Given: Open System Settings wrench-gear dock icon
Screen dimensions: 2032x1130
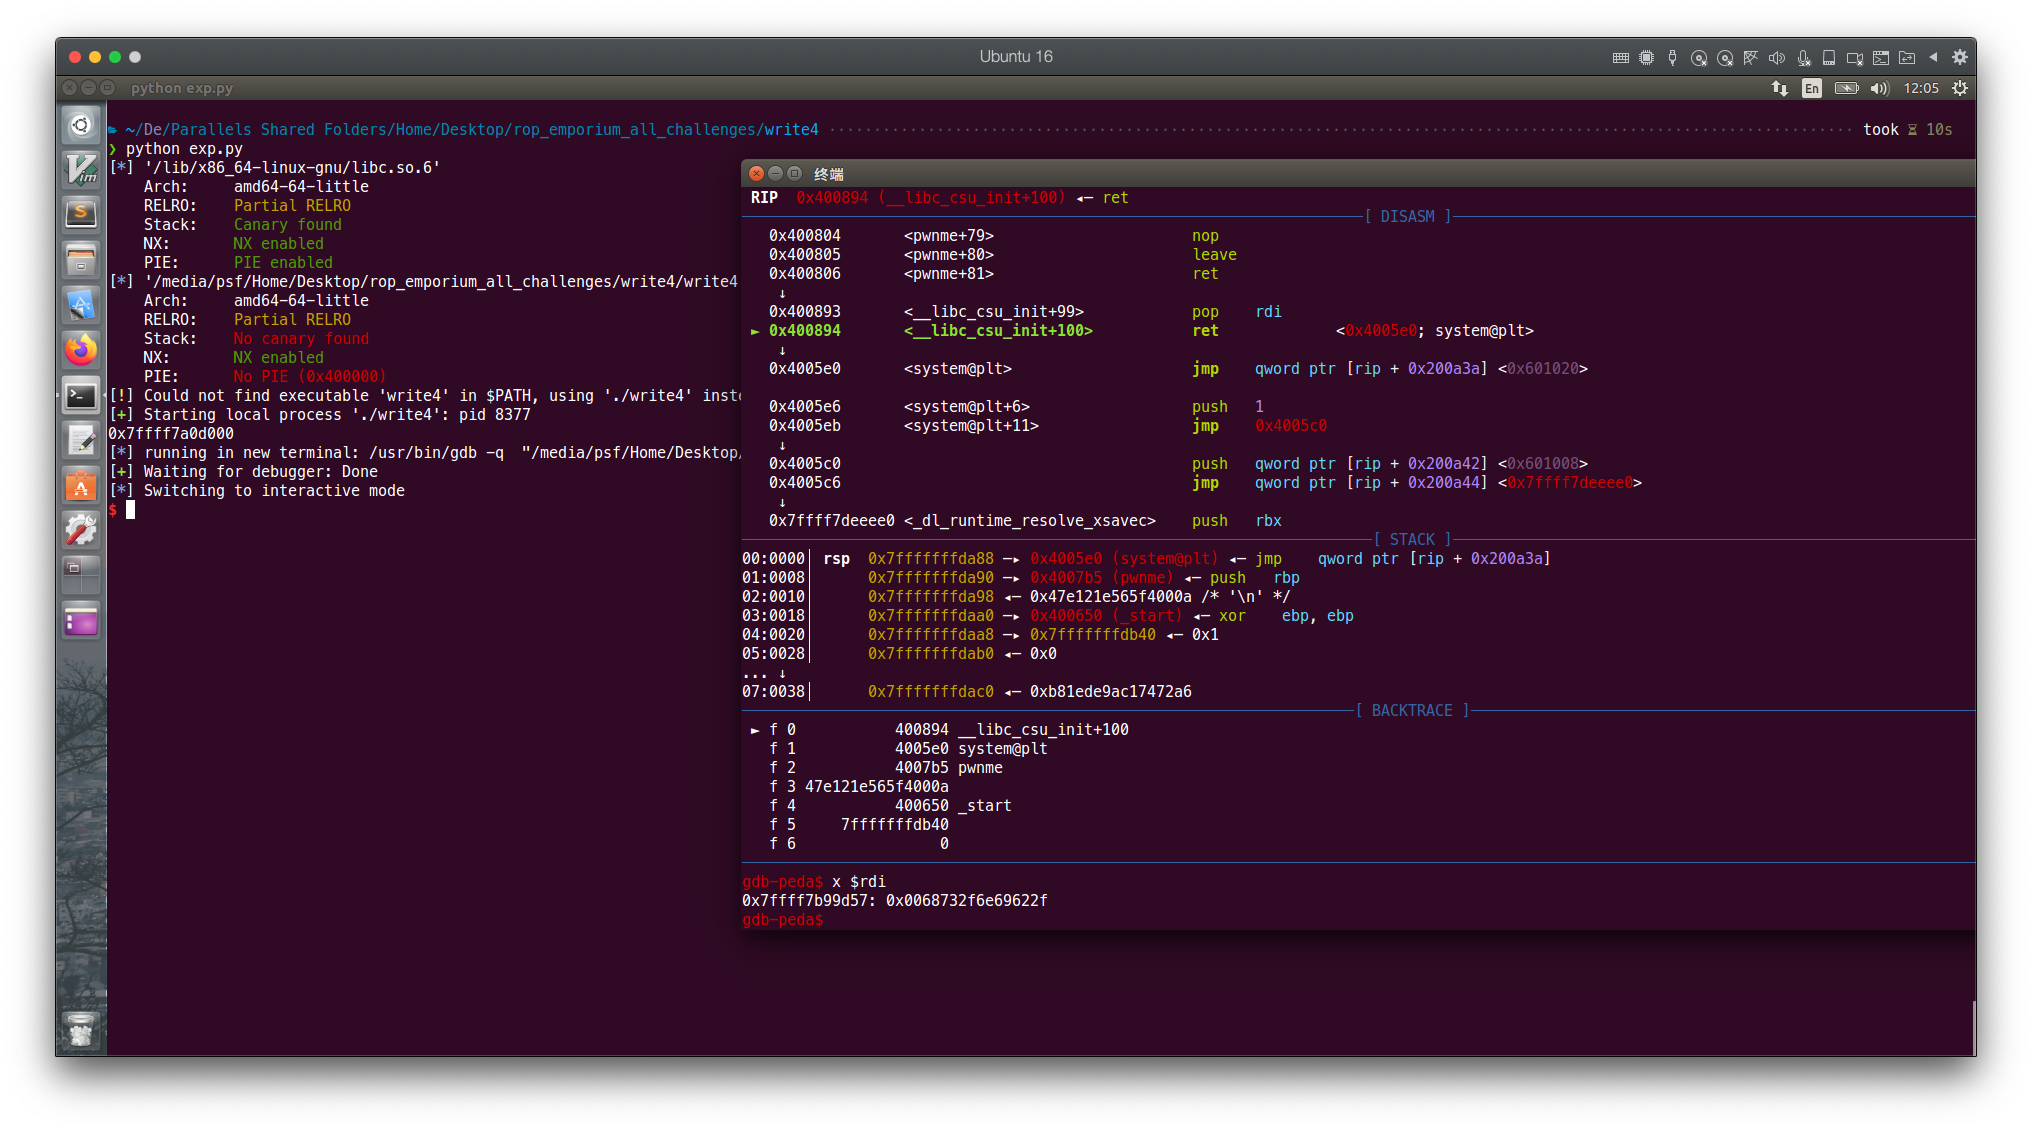Looking at the screenshot, I should (81, 530).
